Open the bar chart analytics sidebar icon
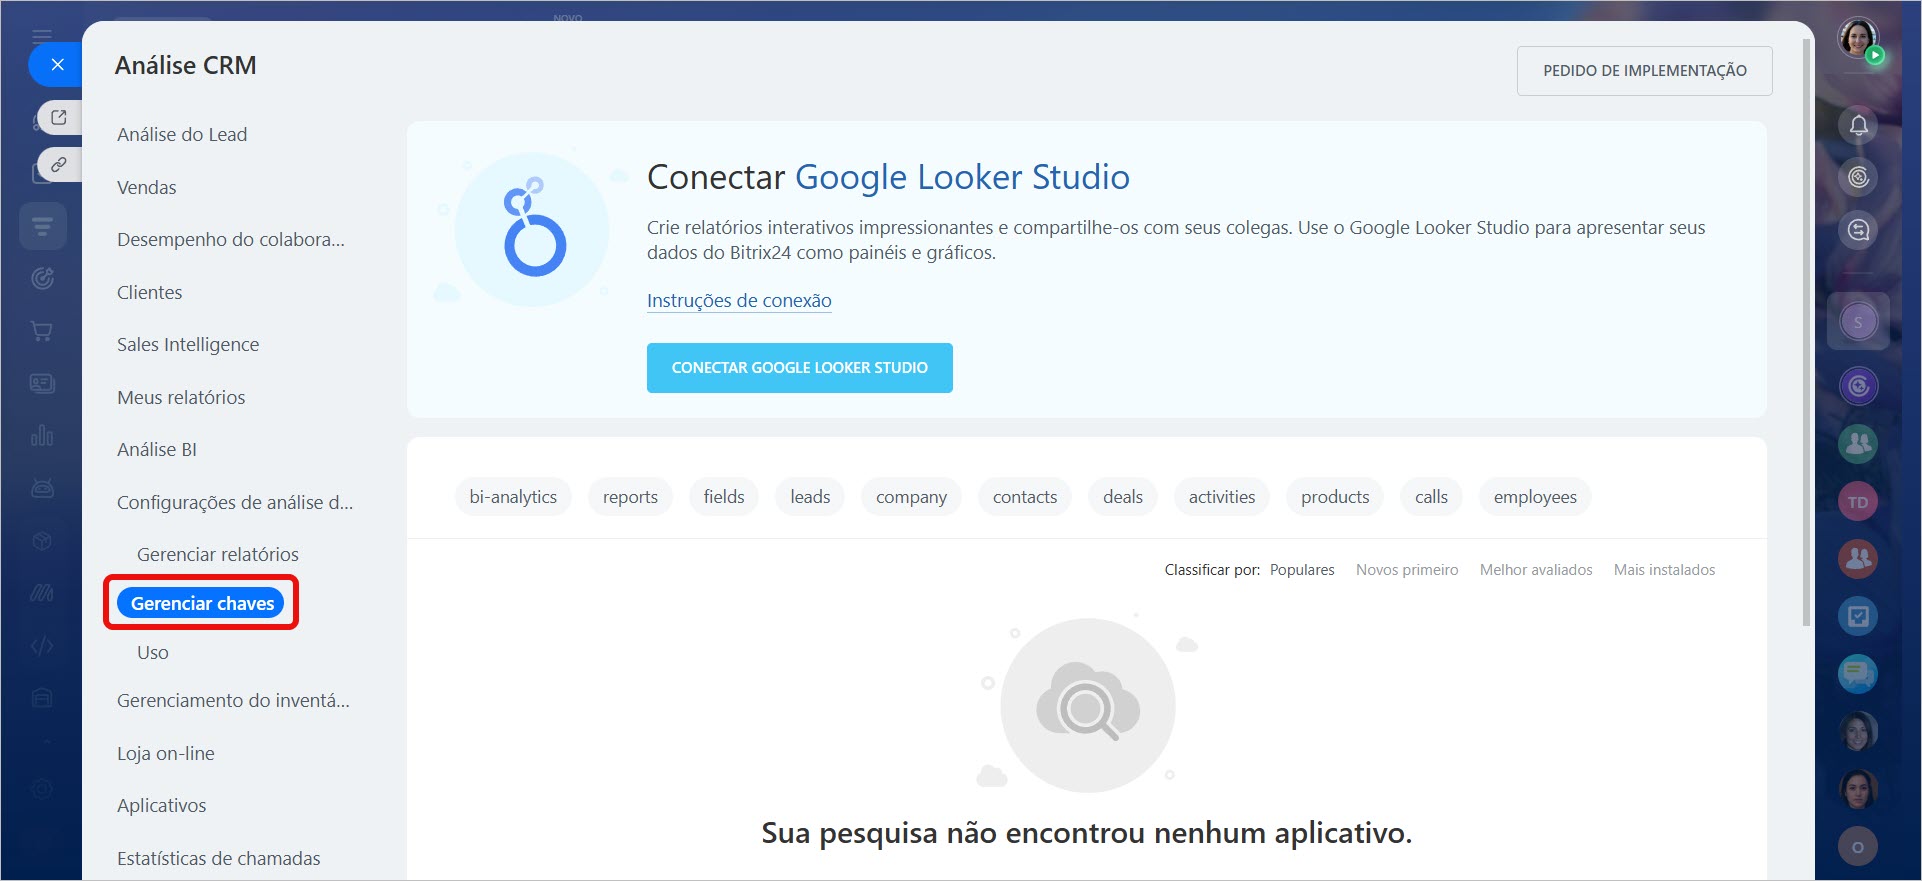 click(42, 436)
